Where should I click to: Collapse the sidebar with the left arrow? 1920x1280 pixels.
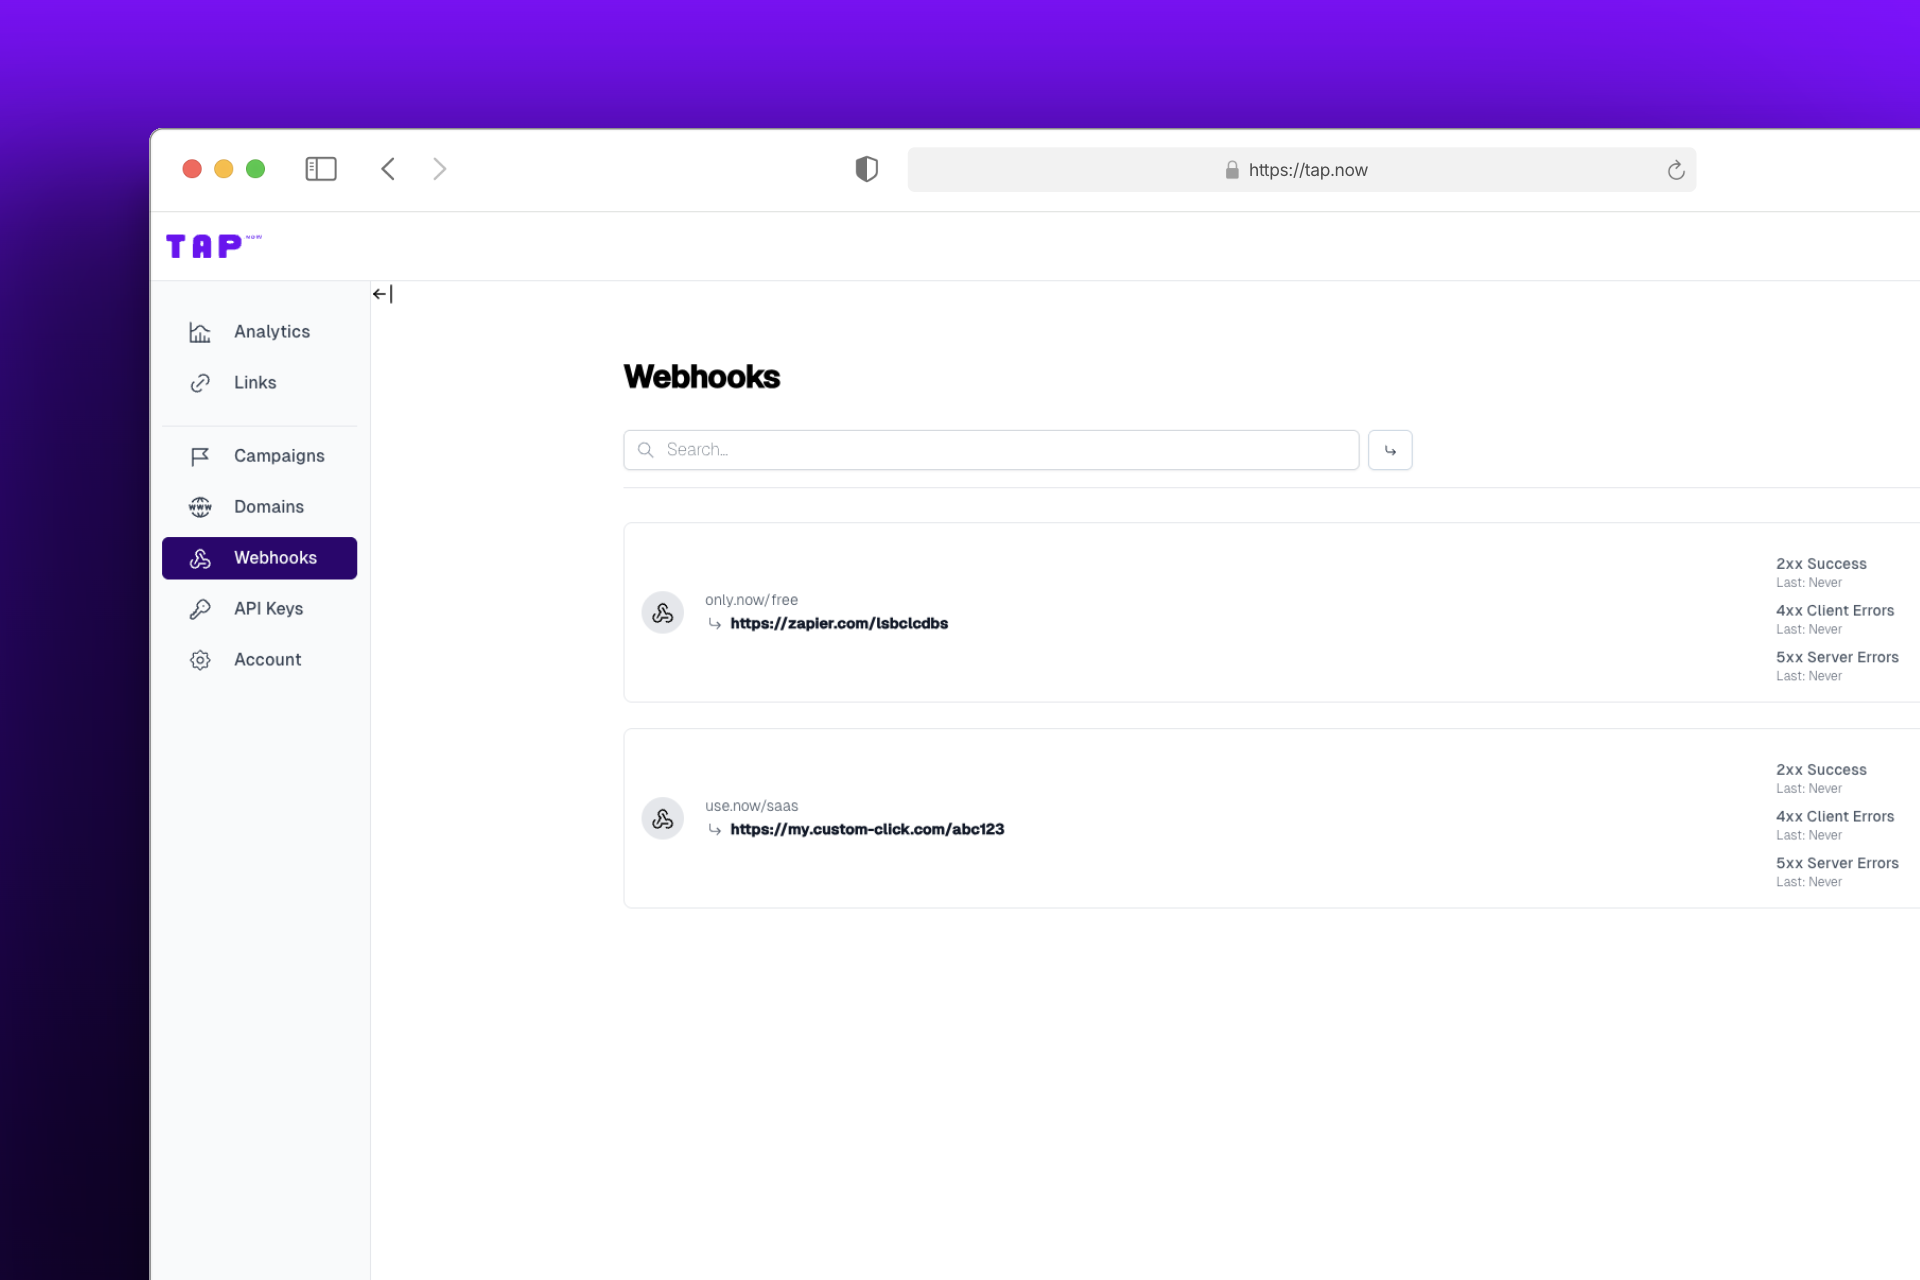coord(380,293)
